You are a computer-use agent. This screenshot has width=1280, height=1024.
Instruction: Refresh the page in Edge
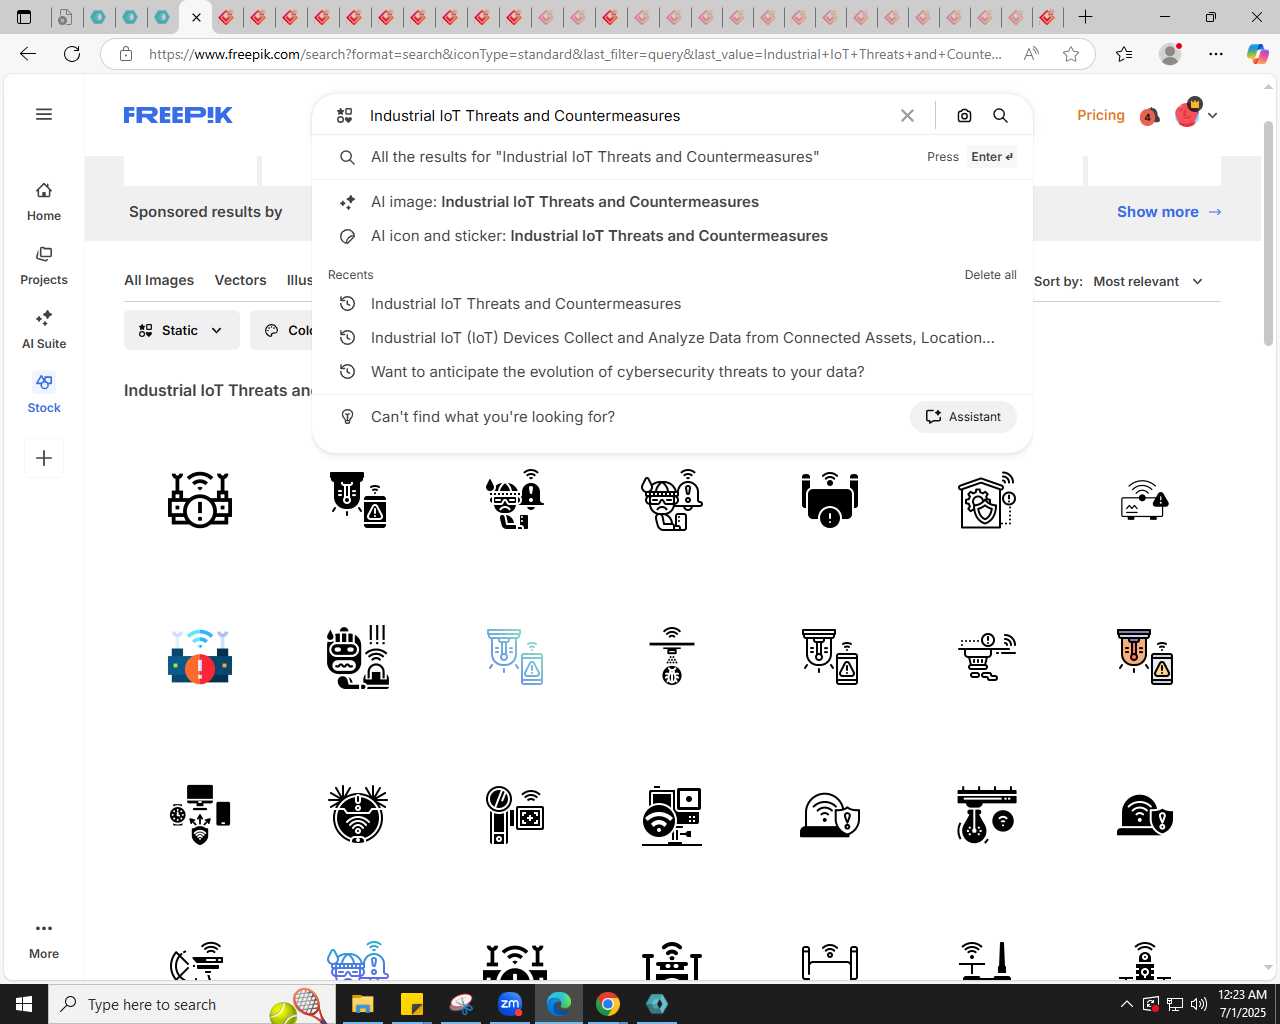tap(72, 54)
